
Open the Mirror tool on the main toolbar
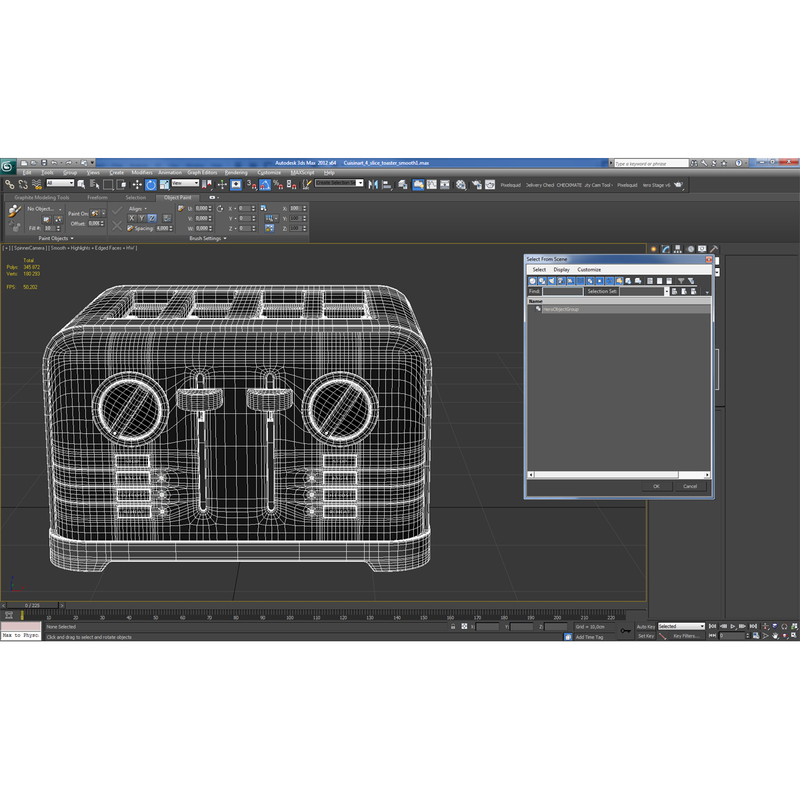point(372,184)
